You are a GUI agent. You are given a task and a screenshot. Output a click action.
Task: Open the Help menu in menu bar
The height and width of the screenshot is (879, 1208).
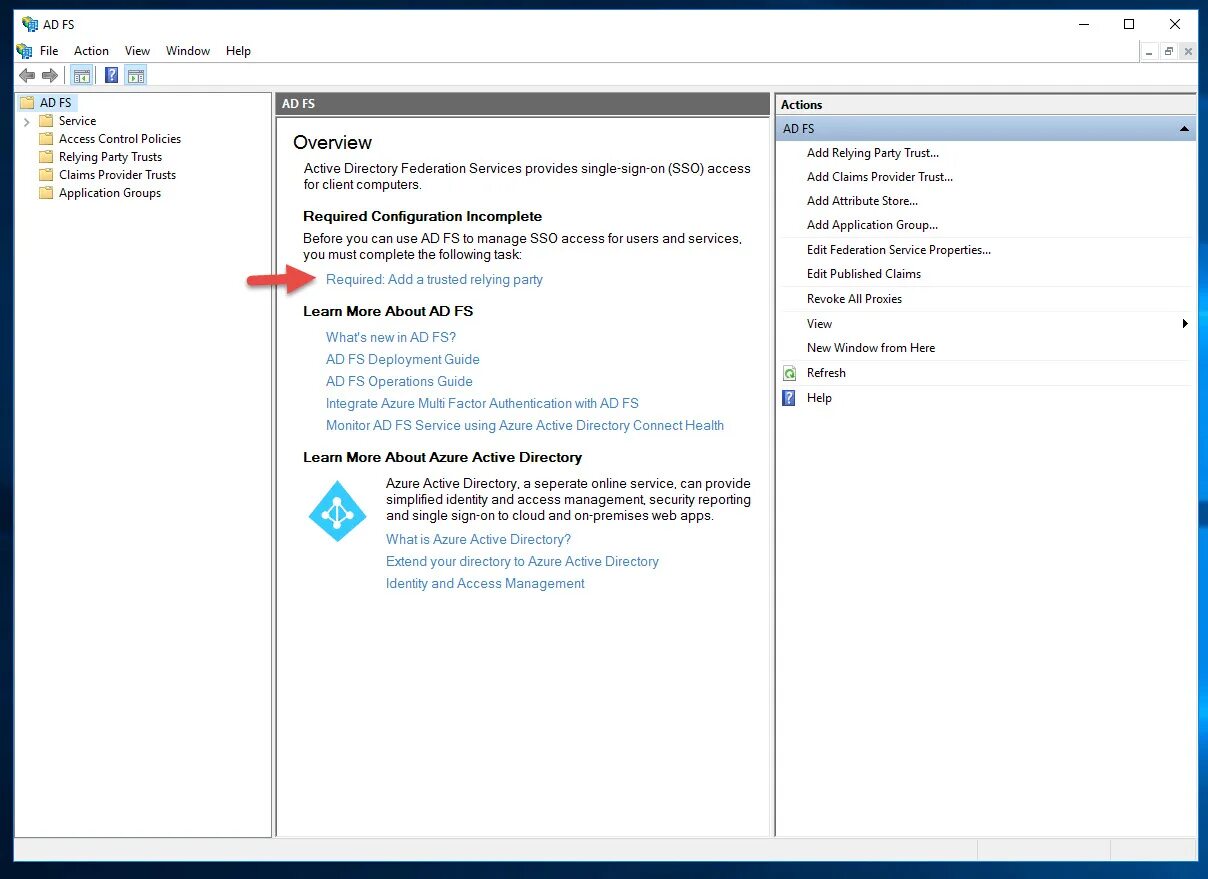tap(238, 51)
